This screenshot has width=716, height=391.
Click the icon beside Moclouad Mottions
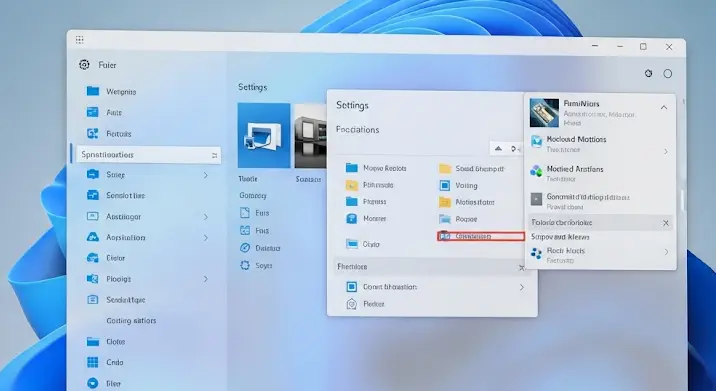pos(536,142)
